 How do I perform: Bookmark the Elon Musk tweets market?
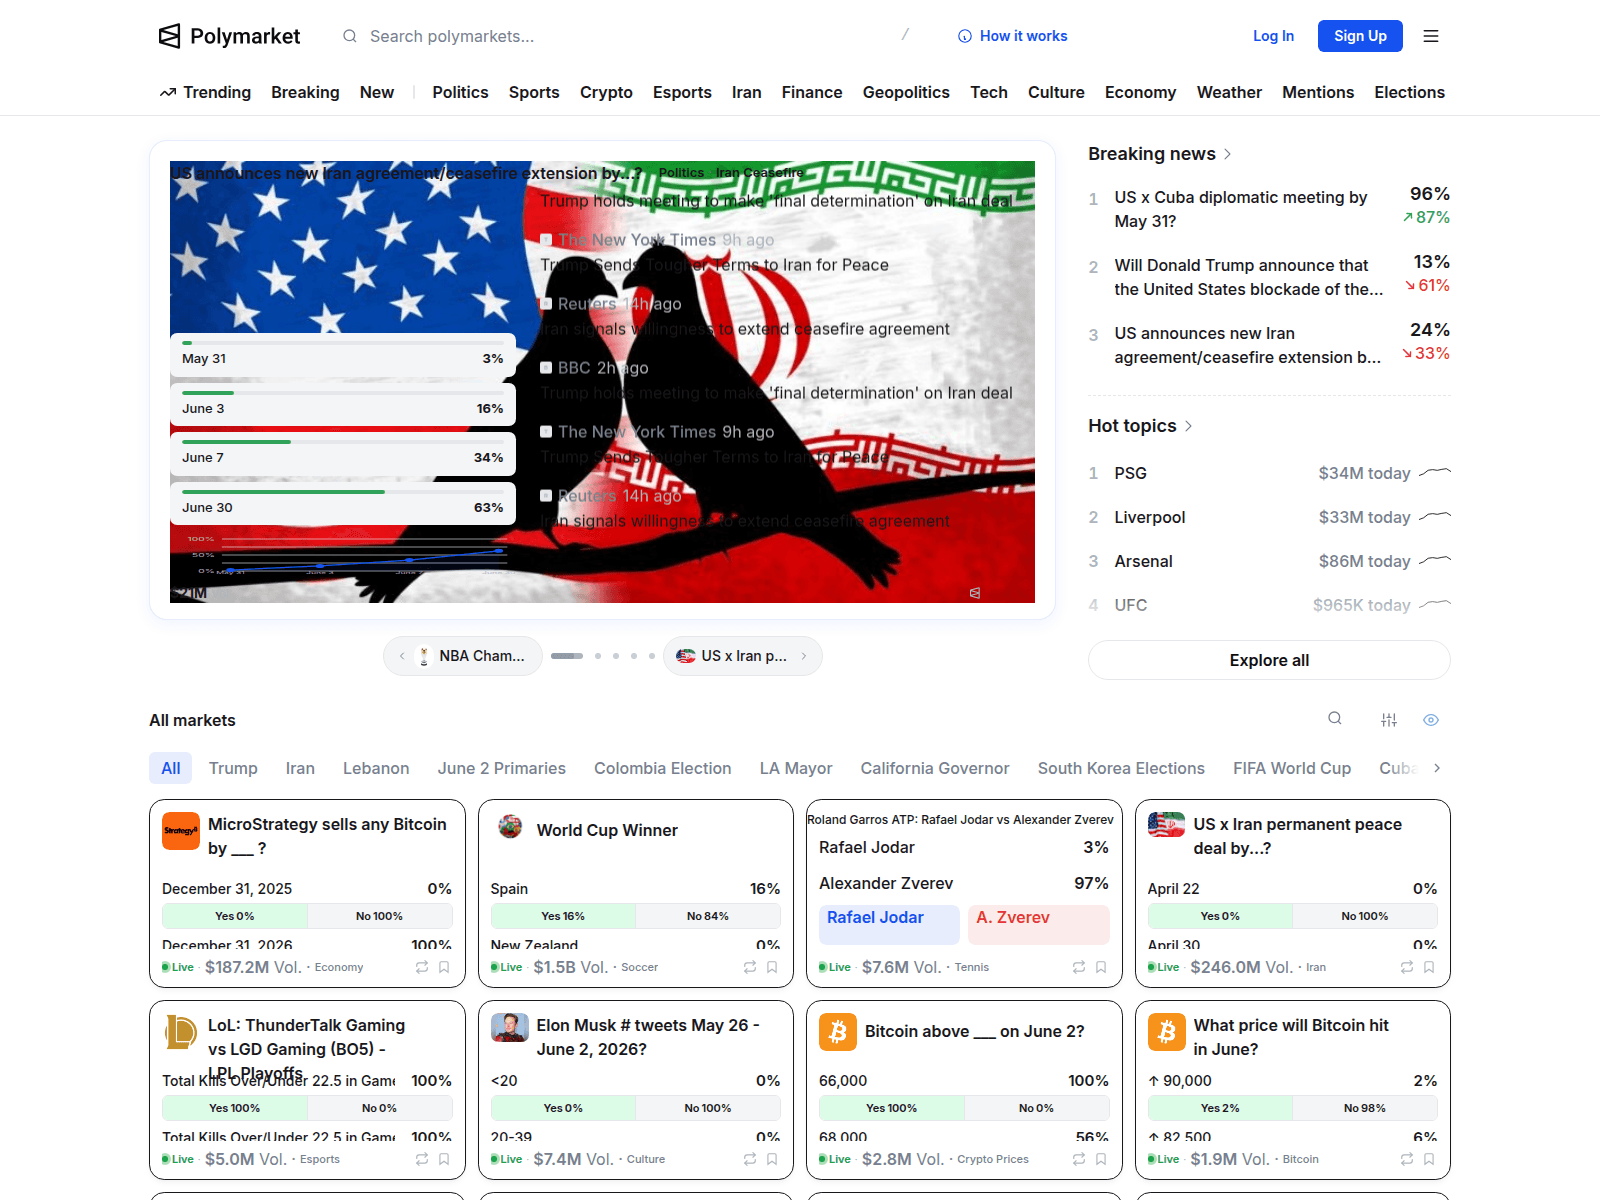[772, 1159]
